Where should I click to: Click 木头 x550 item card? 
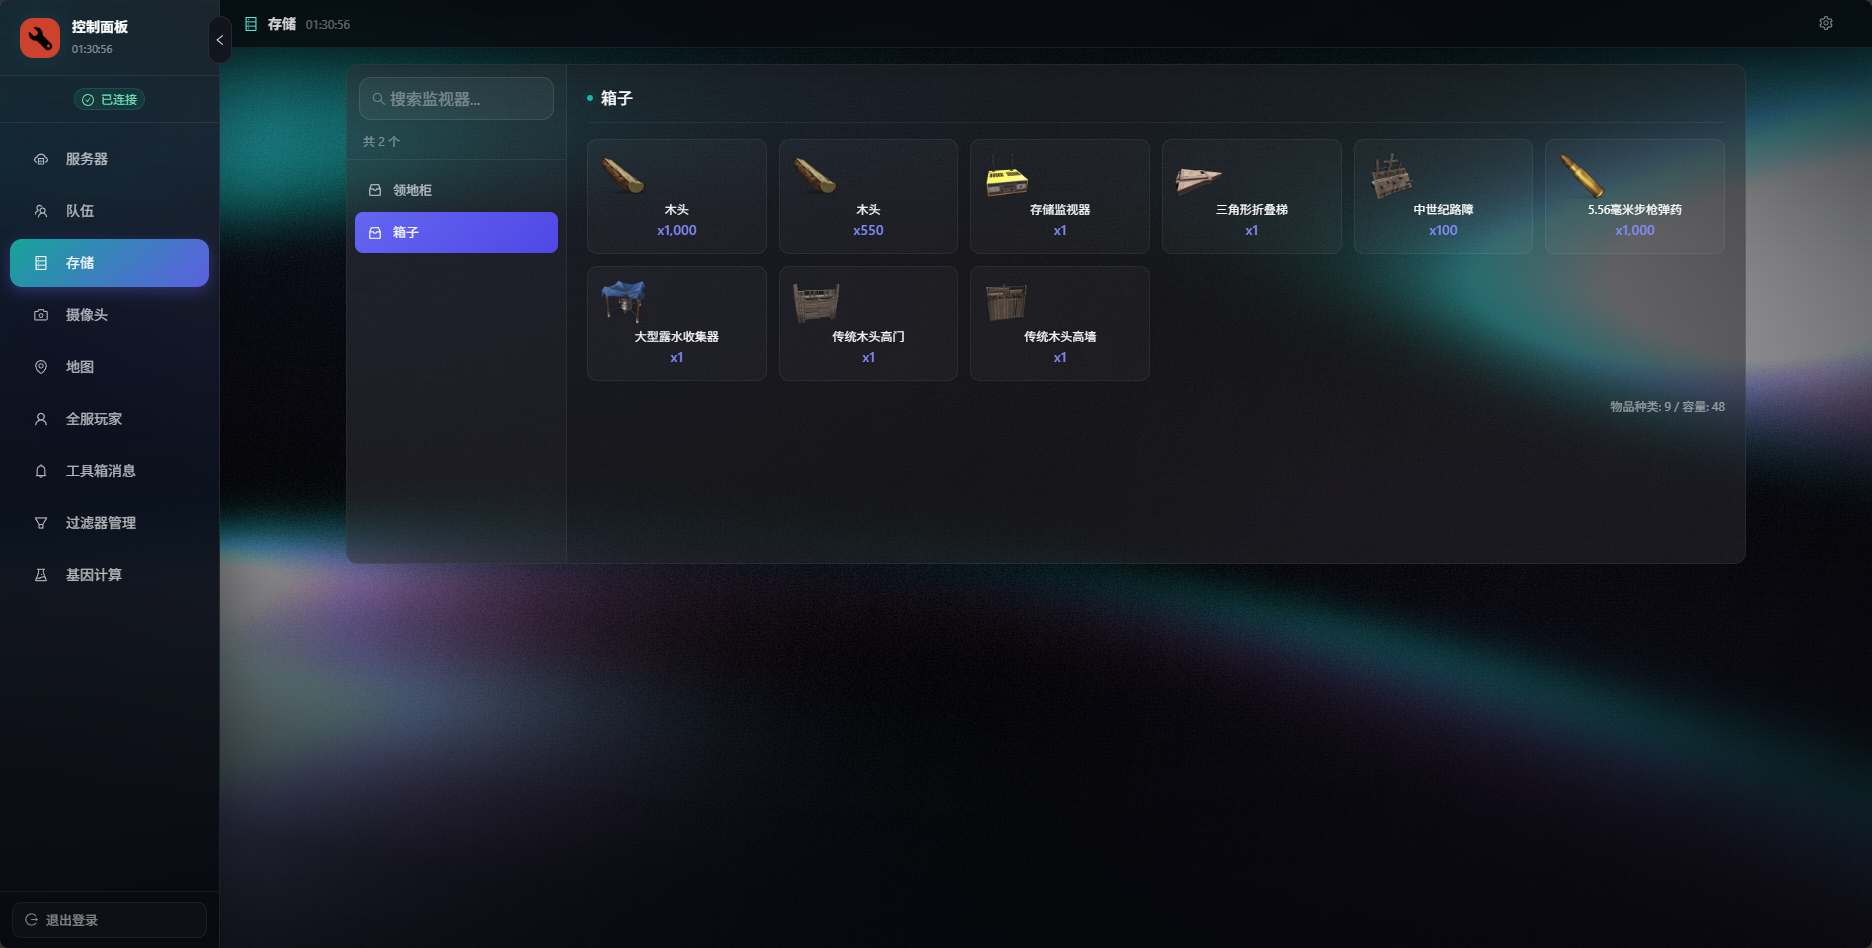point(868,196)
